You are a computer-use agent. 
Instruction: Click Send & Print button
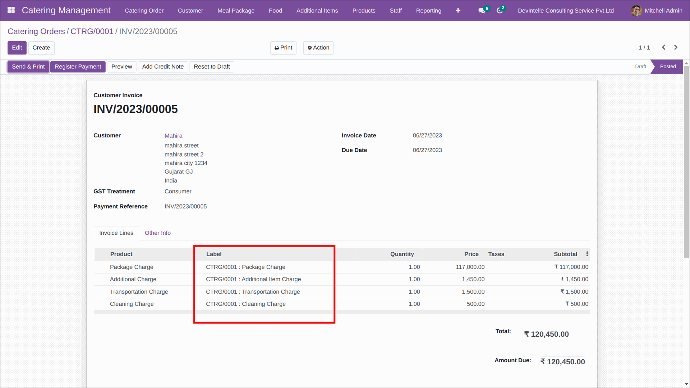click(28, 66)
